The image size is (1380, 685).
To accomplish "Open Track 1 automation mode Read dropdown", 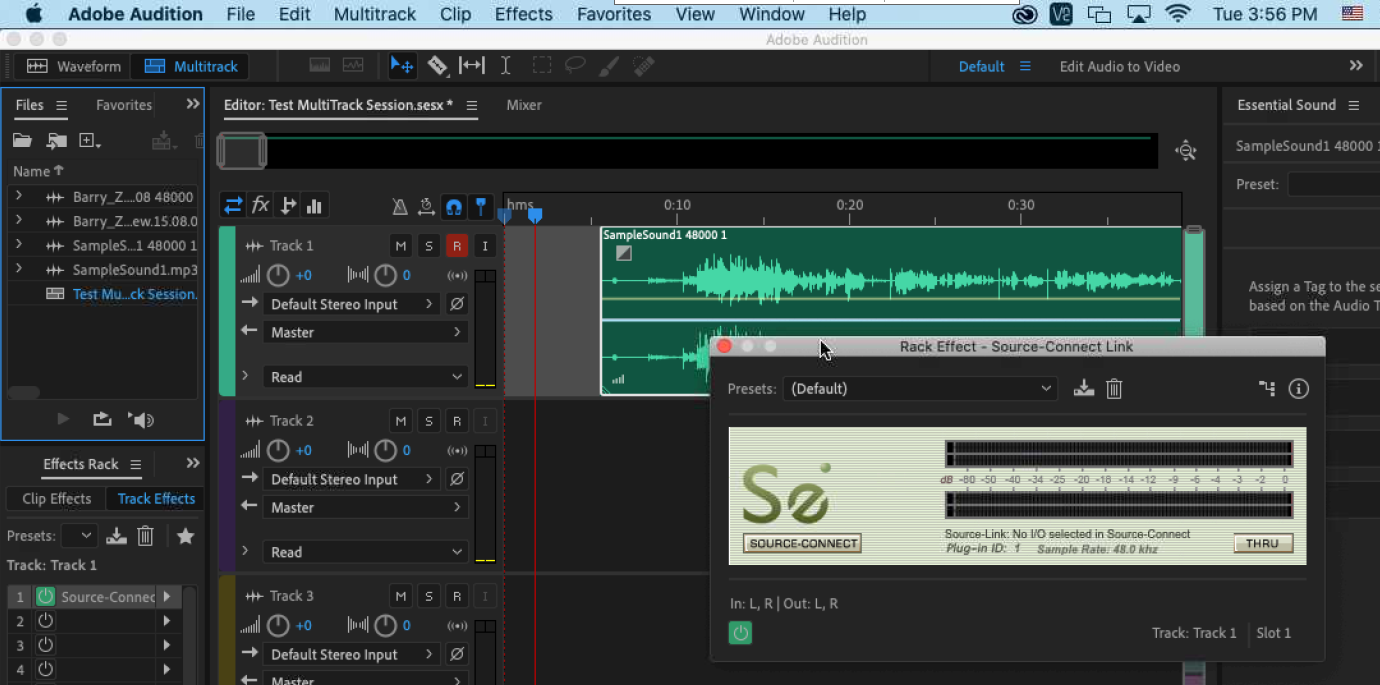I will pos(366,377).
